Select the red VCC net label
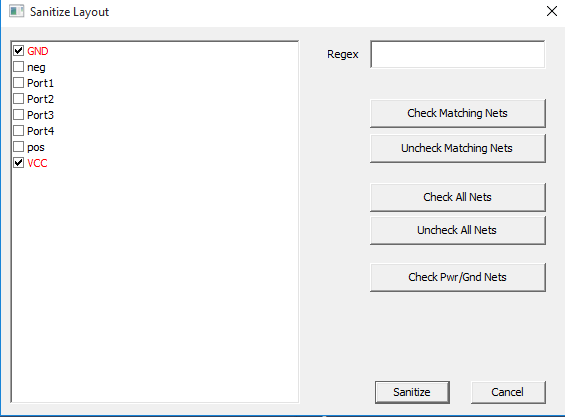 point(37,163)
